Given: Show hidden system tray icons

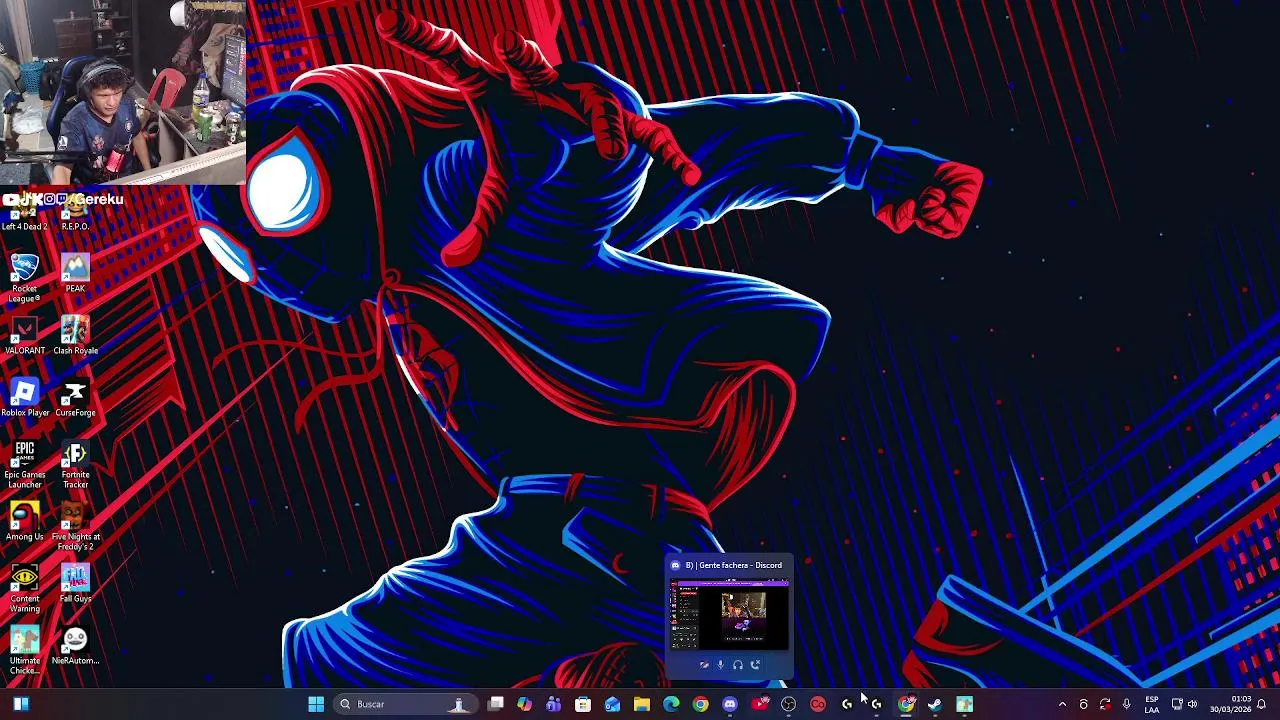Looking at the screenshot, I should 1062,704.
